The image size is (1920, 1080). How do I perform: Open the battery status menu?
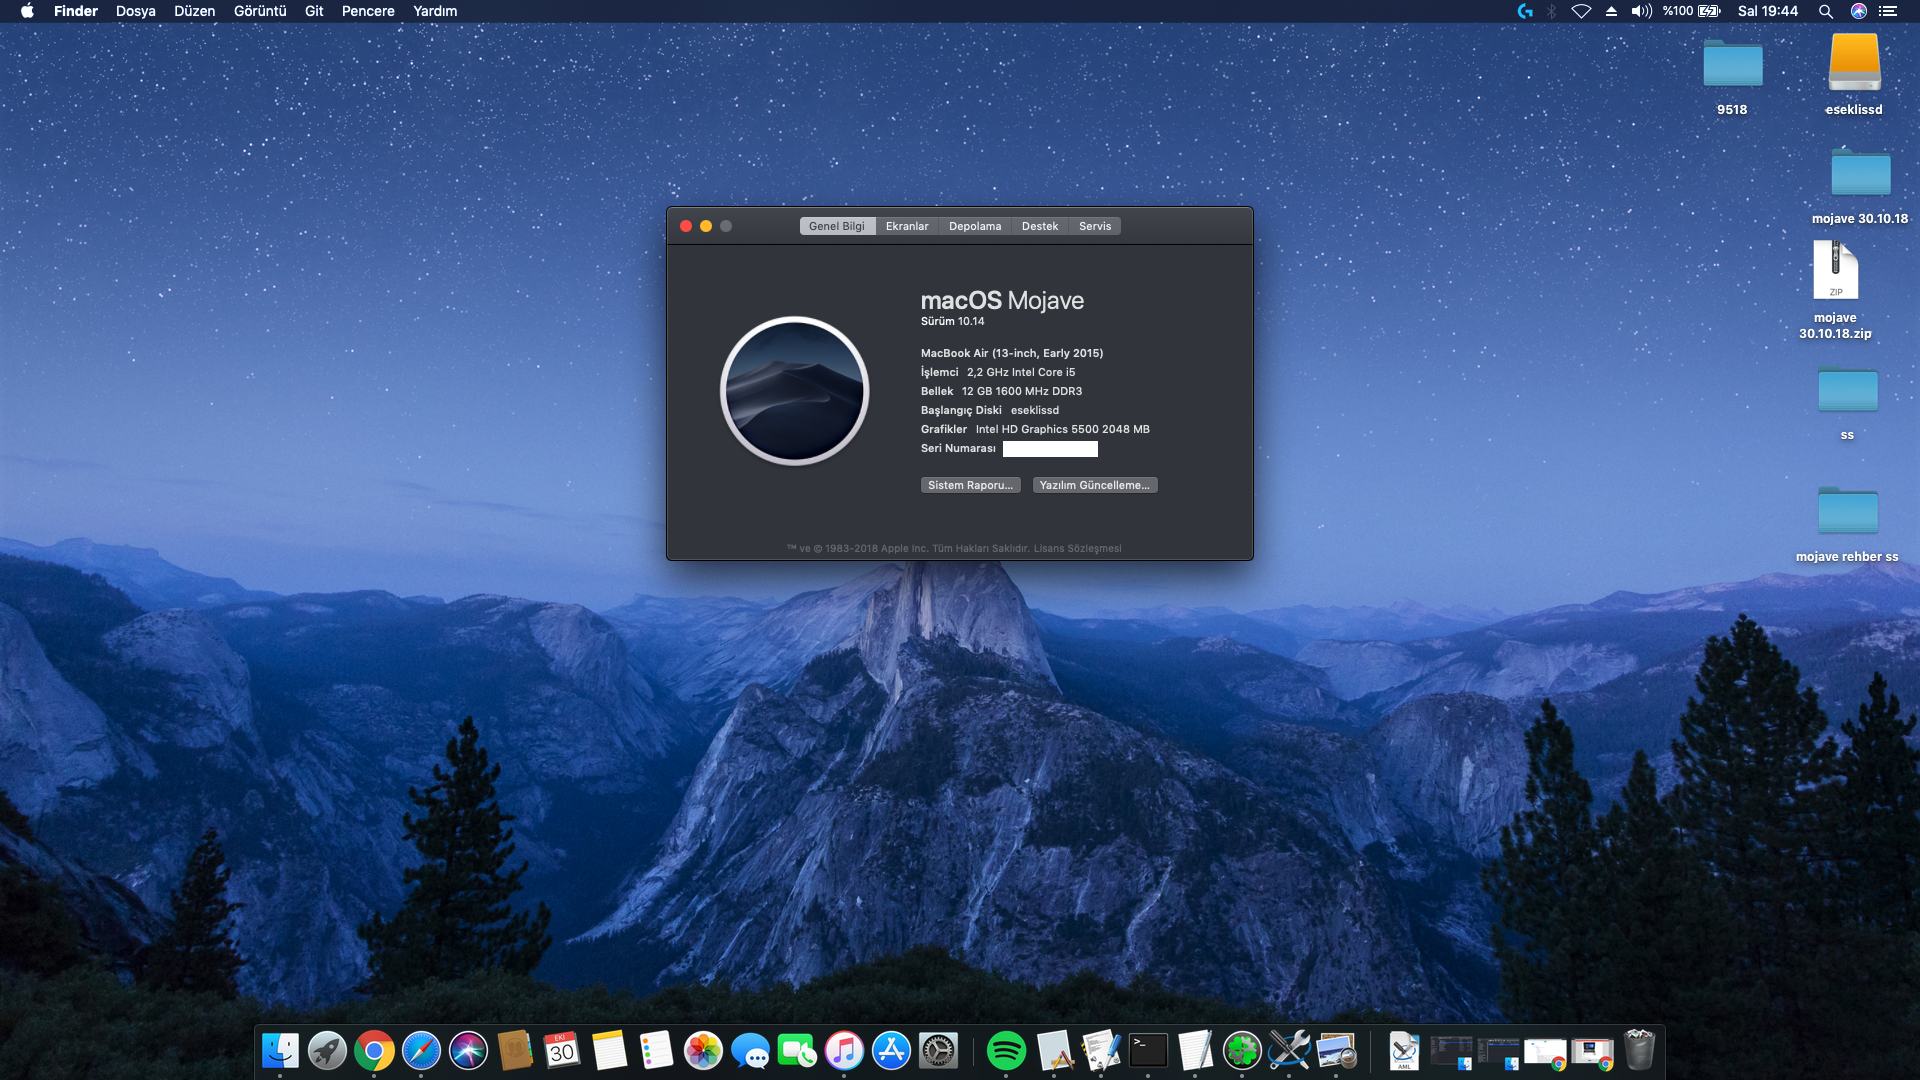click(1709, 11)
